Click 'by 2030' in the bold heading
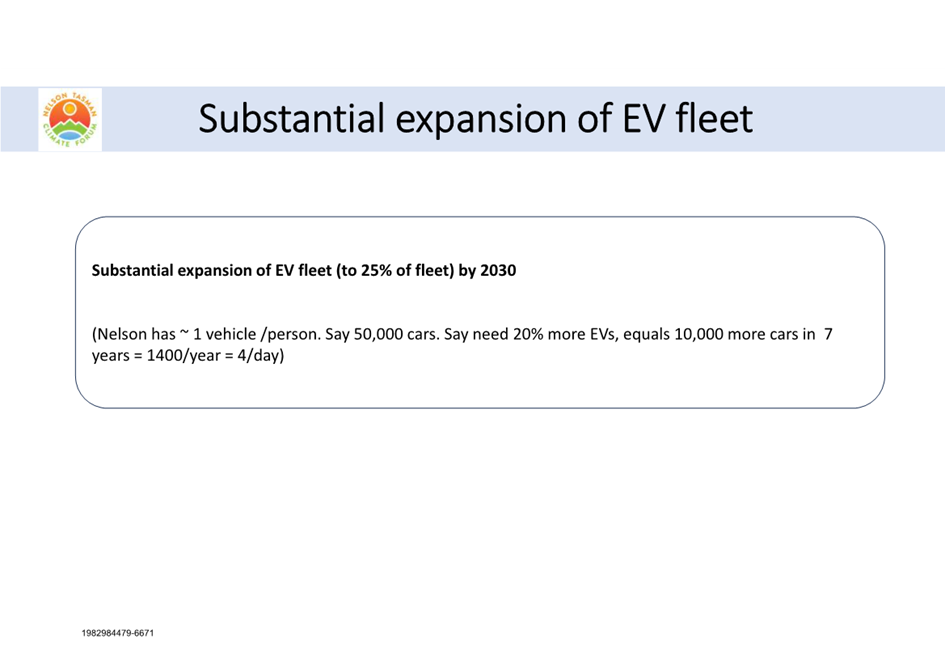 [x=488, y=270]
